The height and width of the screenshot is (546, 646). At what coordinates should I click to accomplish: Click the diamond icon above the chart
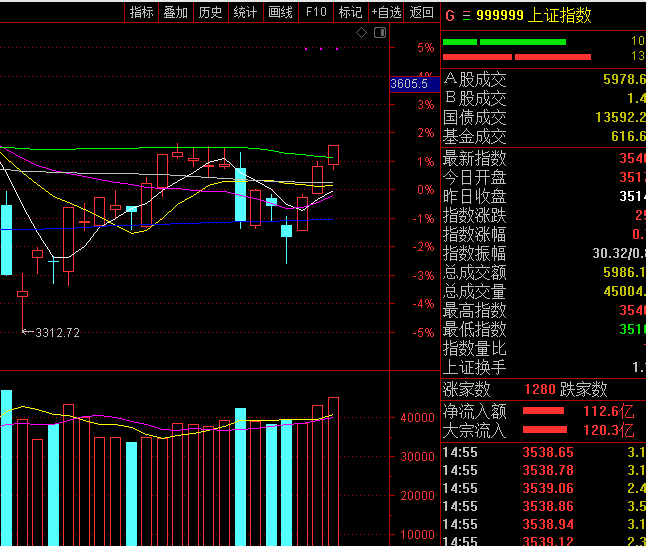pyautogui.click(x=362, y=33)
